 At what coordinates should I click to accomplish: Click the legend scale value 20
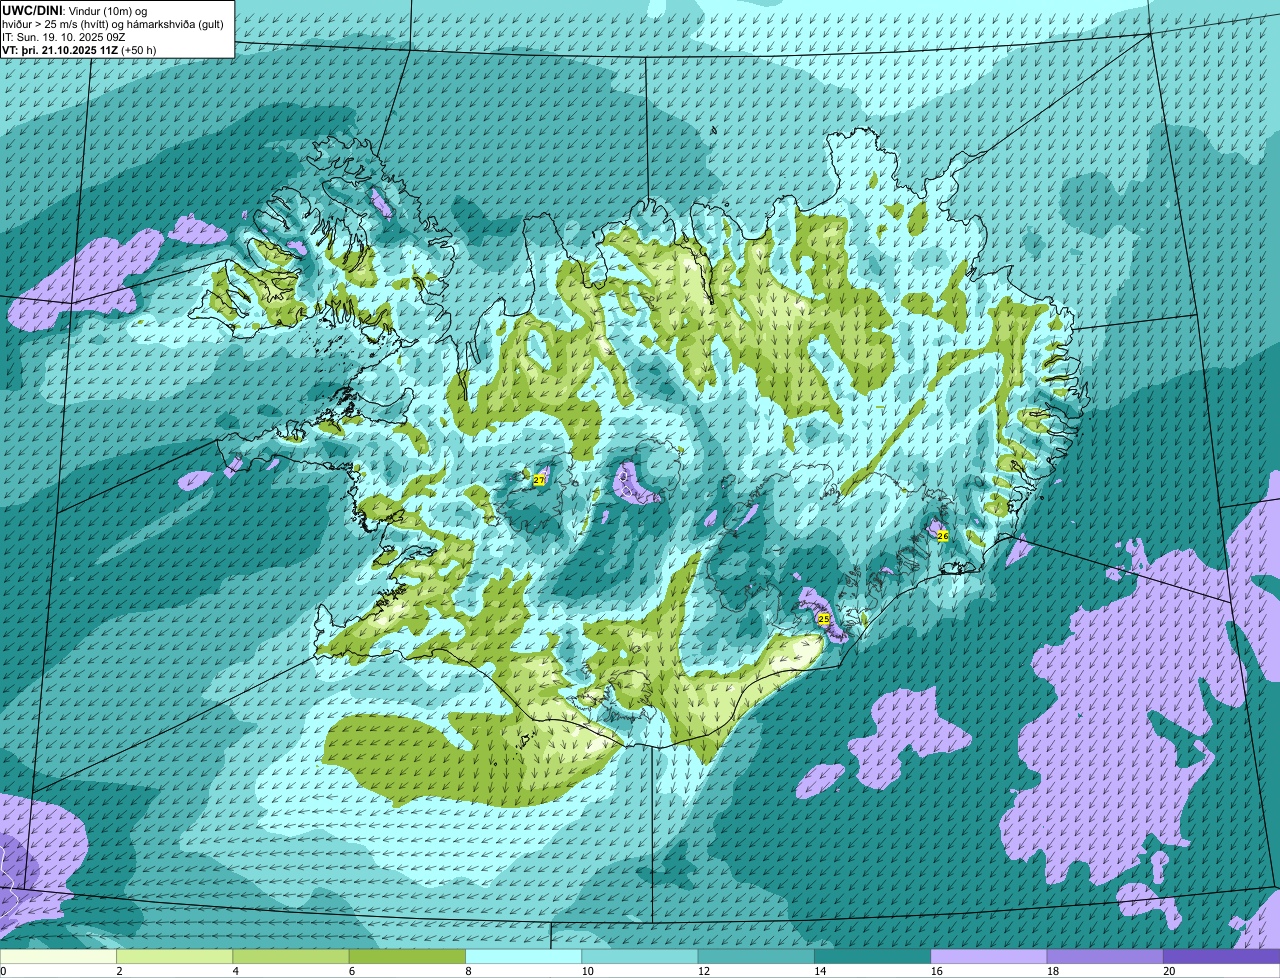pyautogui.click(x=1169, y=971)
